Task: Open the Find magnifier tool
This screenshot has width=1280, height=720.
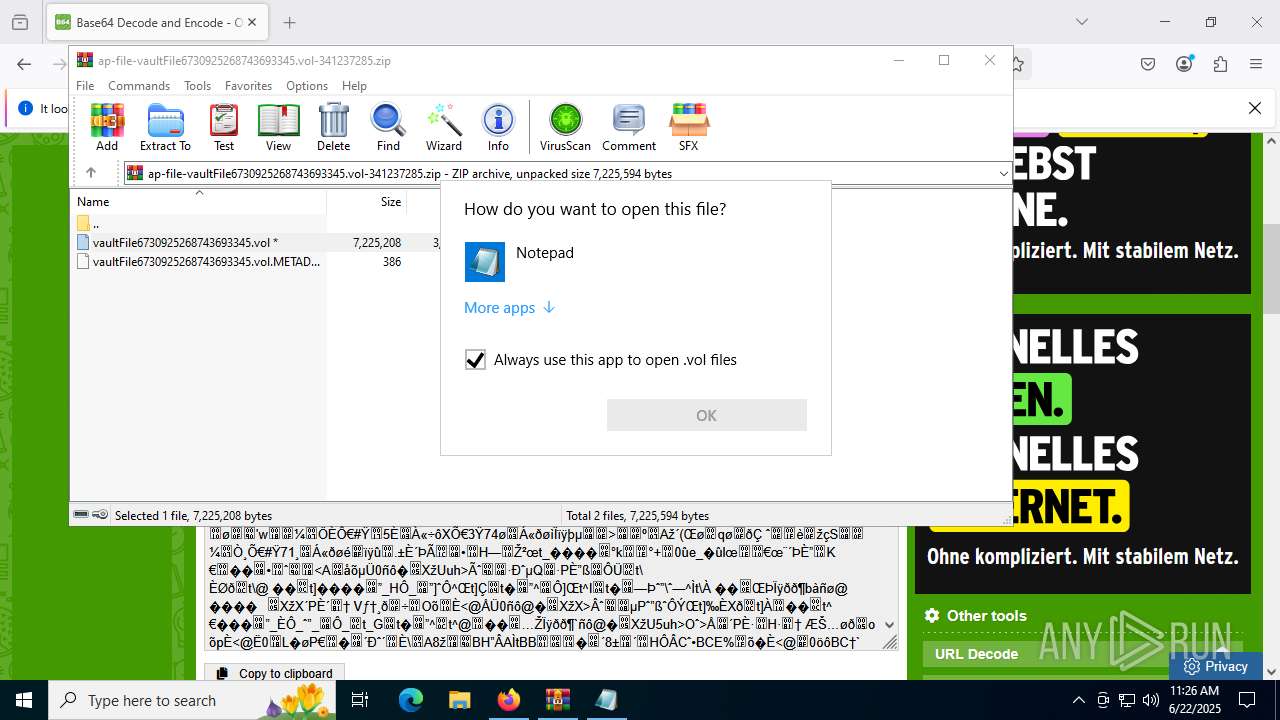Action: click(x=388, y=127)
